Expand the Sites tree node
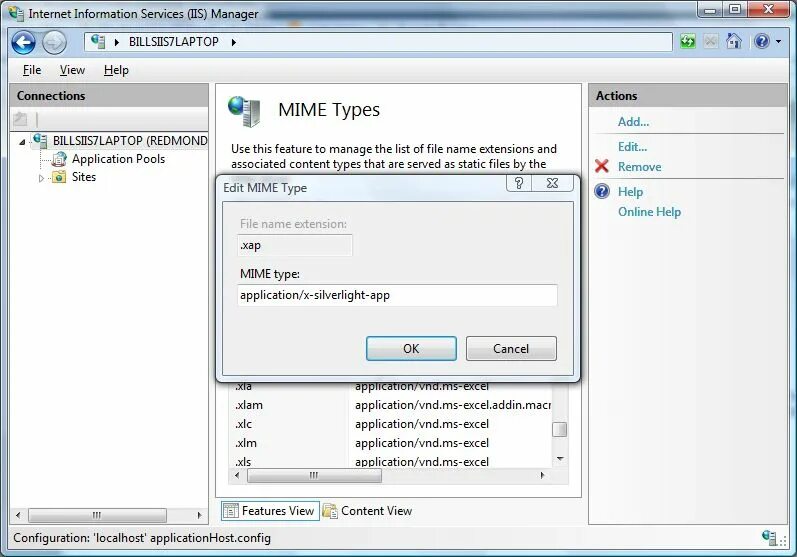 click(41, 178)
